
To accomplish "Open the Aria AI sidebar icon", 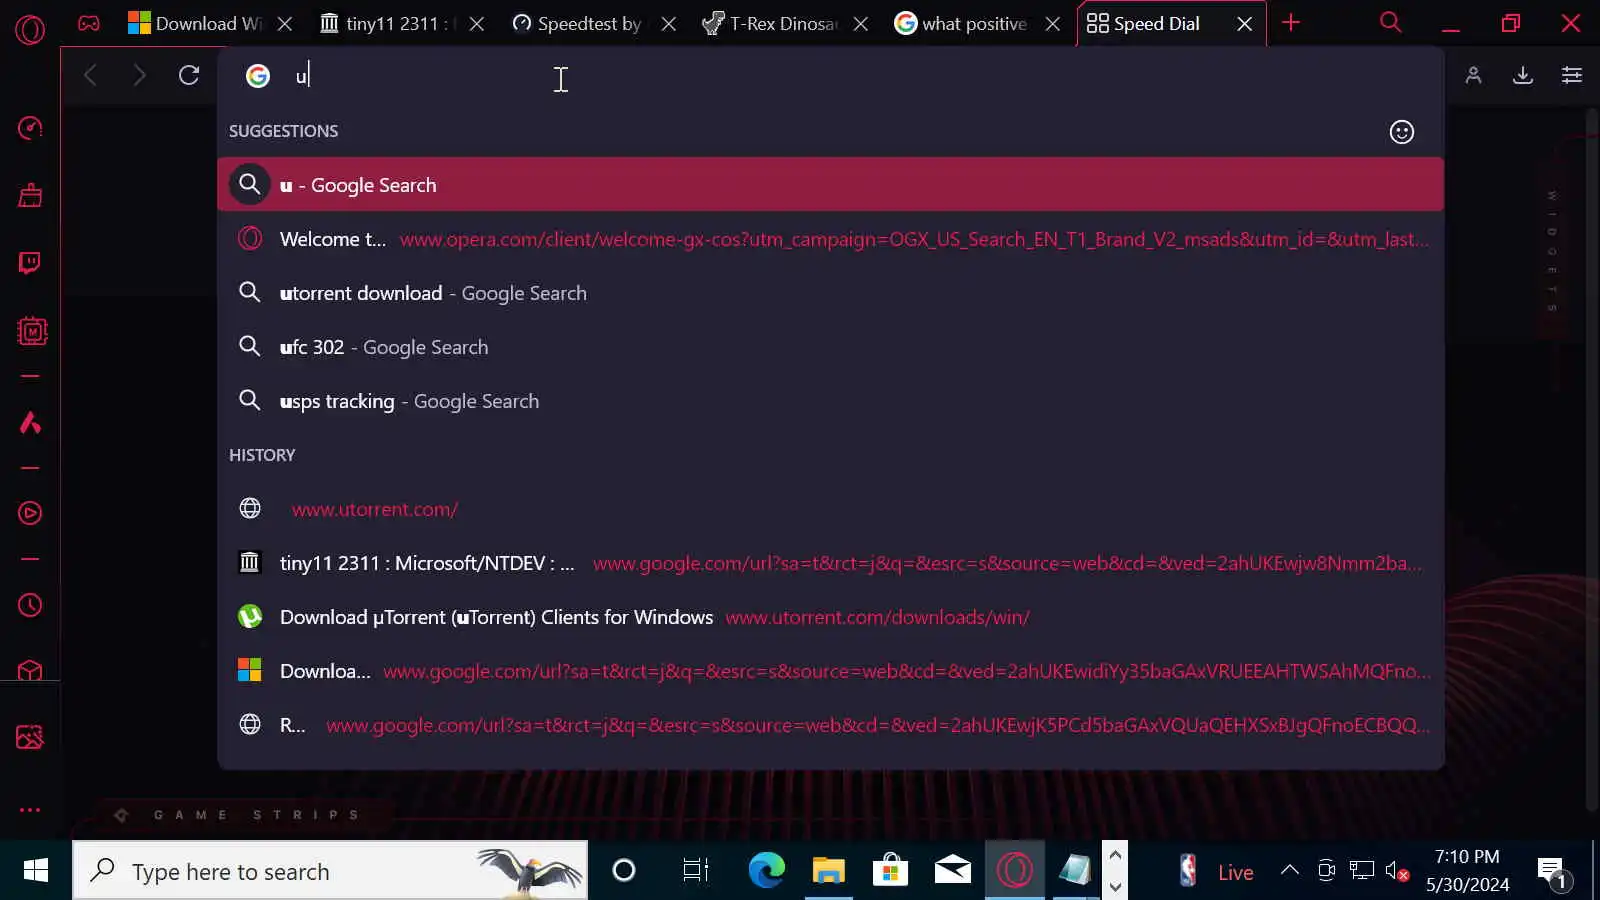I will (x=30, y=423).
